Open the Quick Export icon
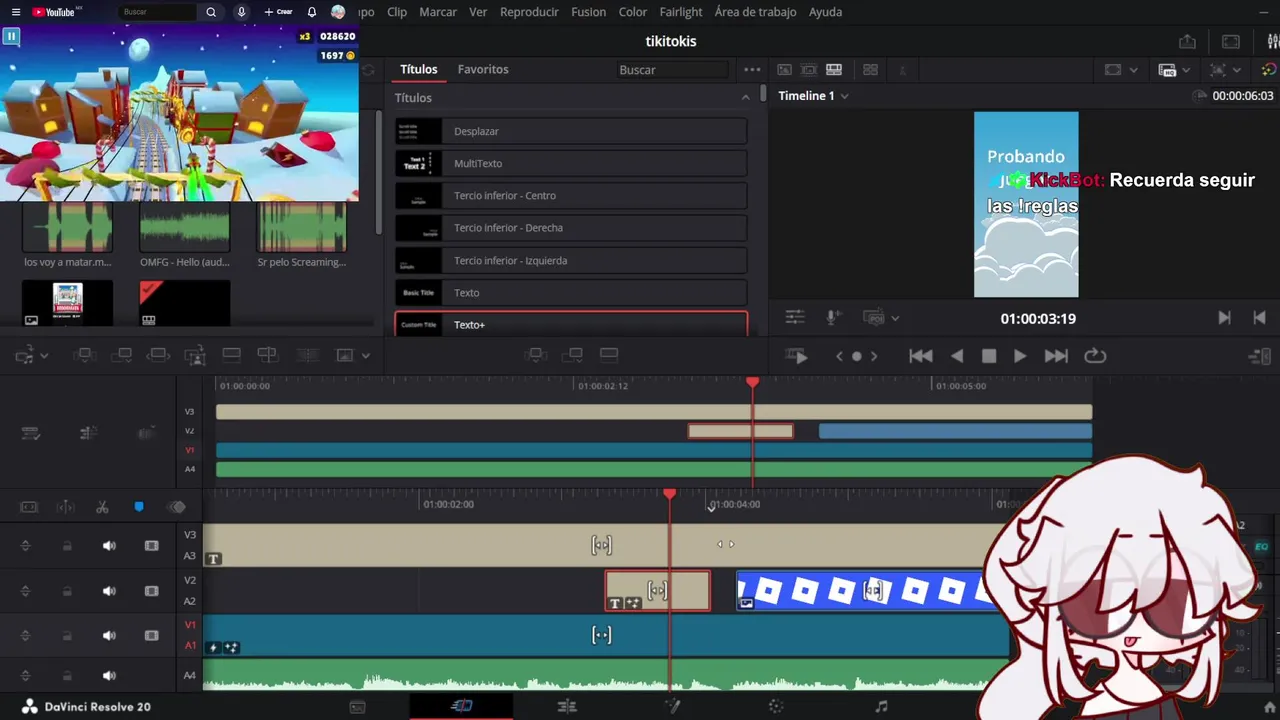This screenshot has width=1280, height=720. click(1187, 41)
